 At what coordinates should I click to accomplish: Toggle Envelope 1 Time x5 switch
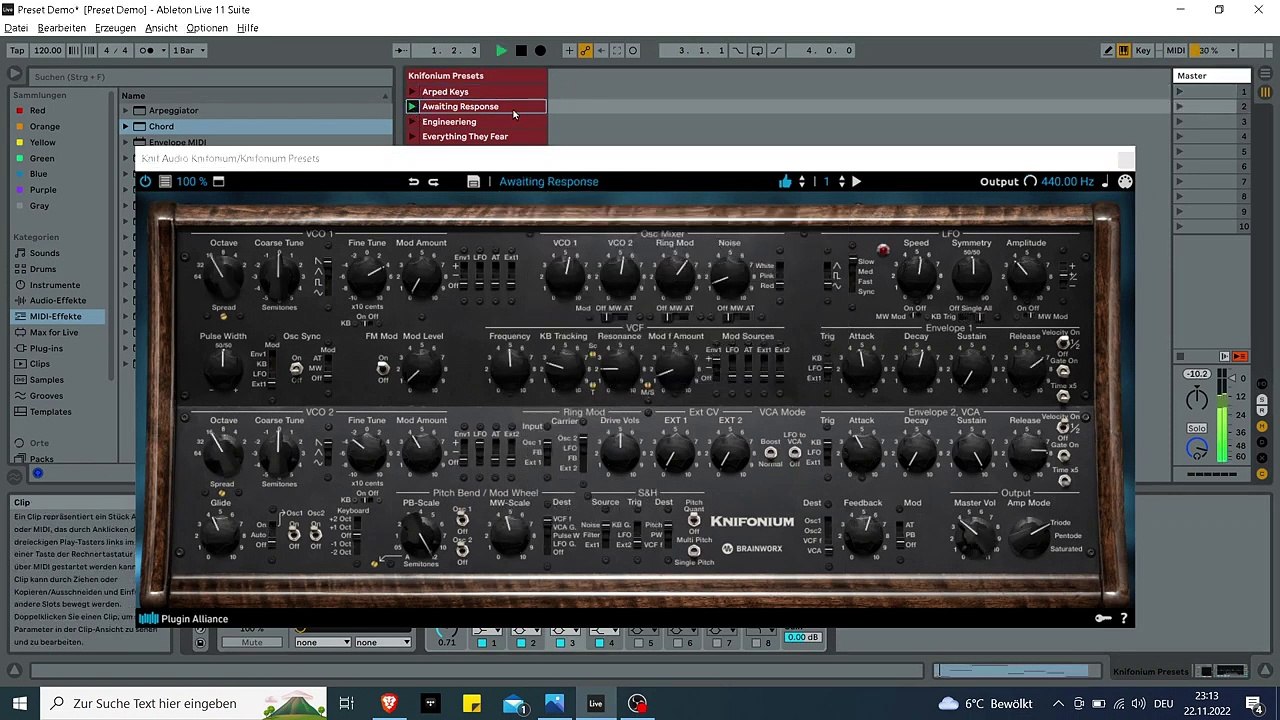(1063, 395)
